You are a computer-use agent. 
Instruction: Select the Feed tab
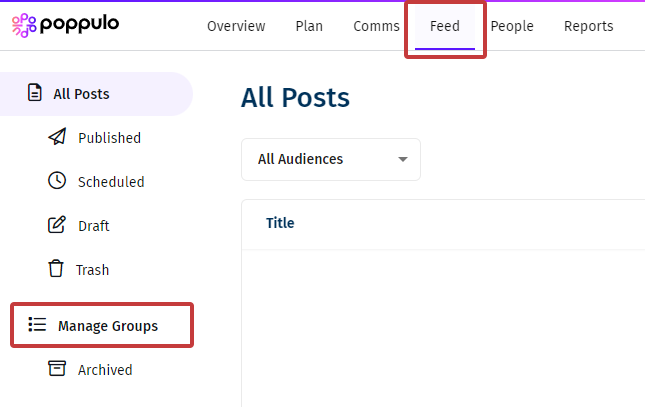click(x=445, y=26)
